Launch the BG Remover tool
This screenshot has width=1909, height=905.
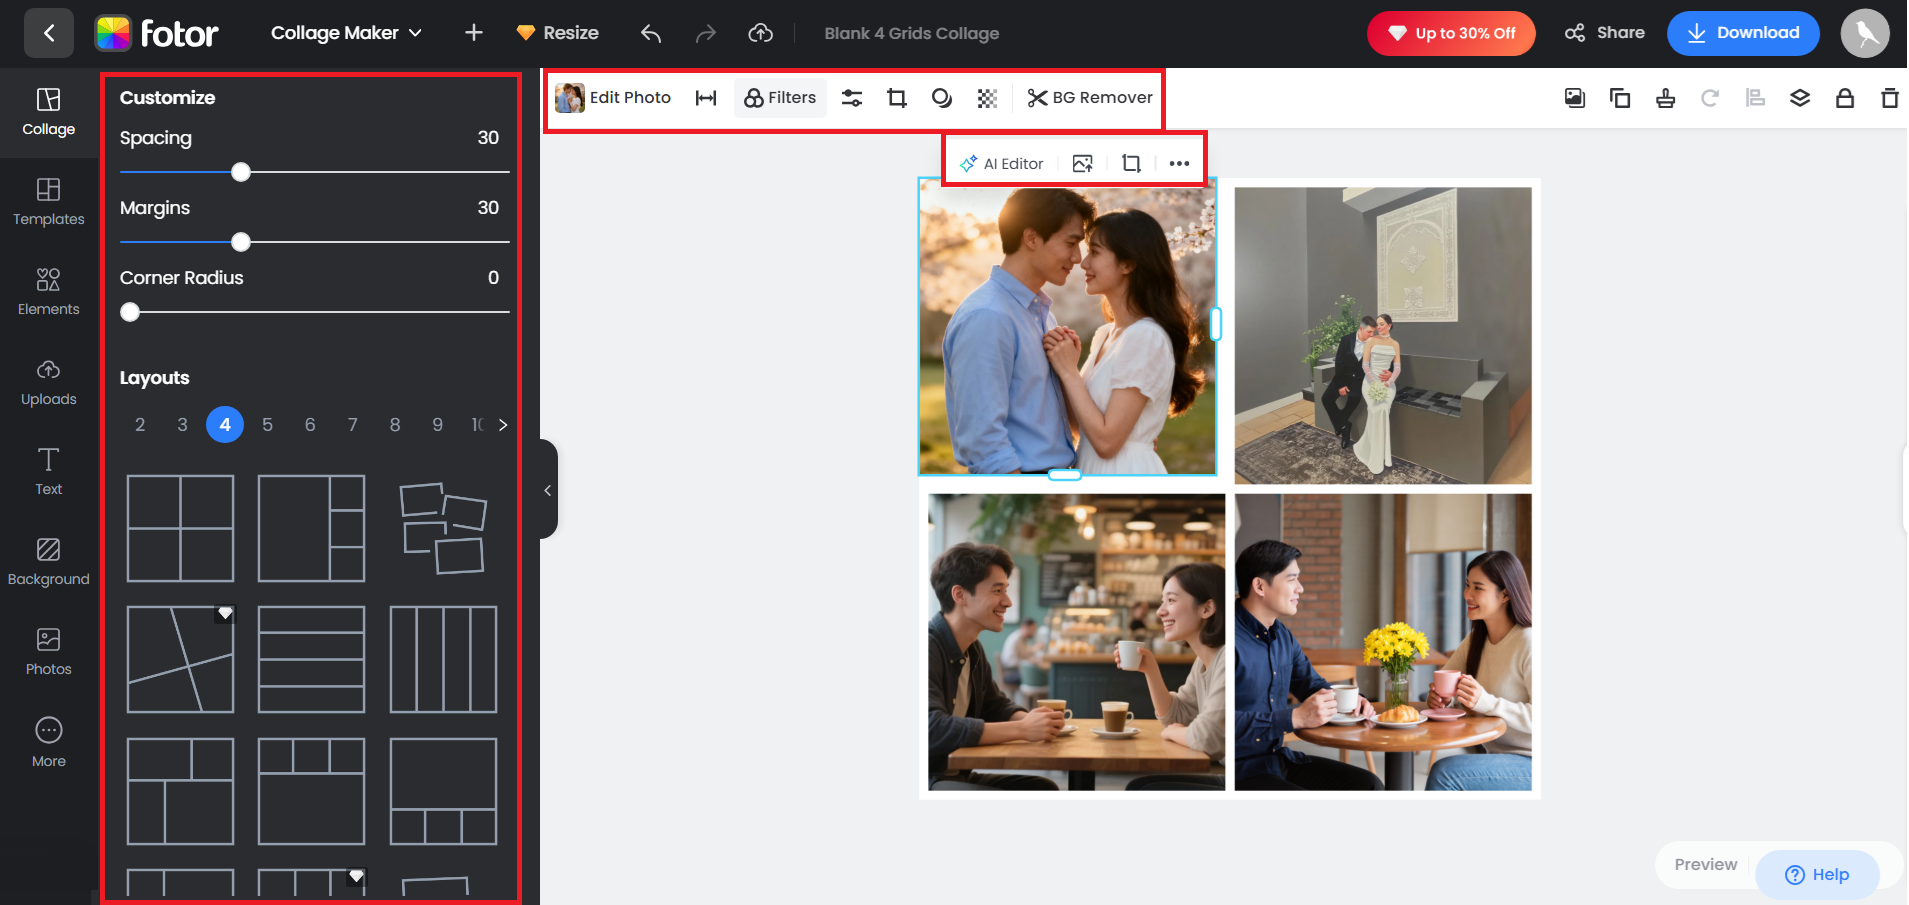pos(1089,97)
